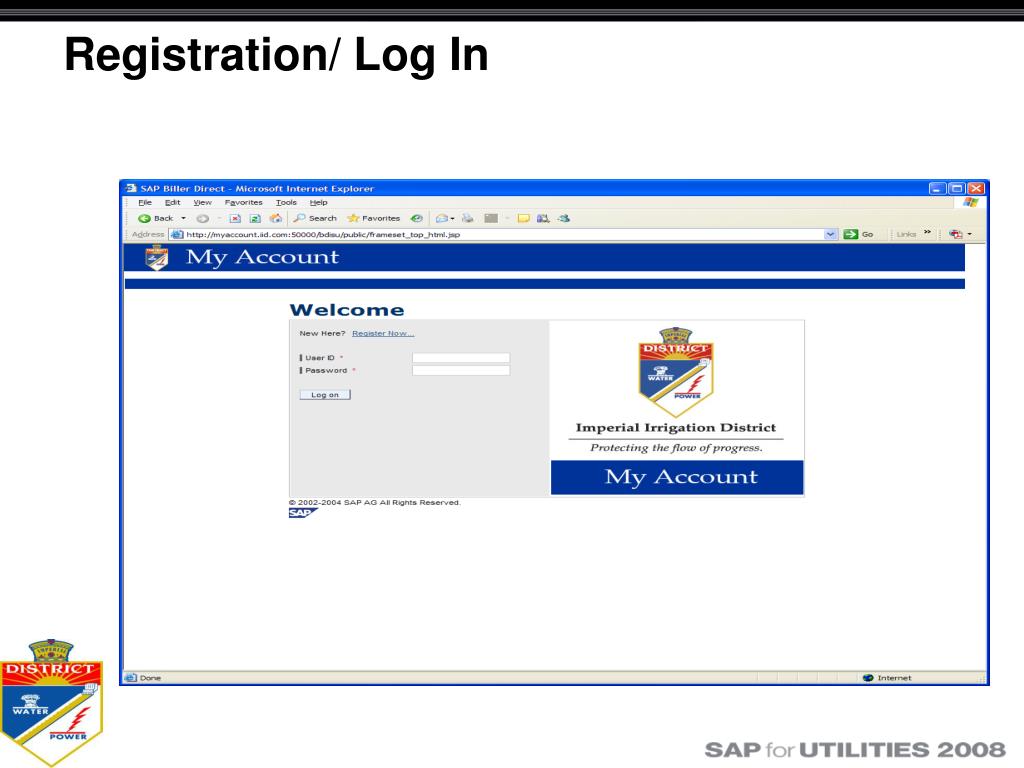
Task: Expand the Links toolbar chevron
Action: click(927, 232)
